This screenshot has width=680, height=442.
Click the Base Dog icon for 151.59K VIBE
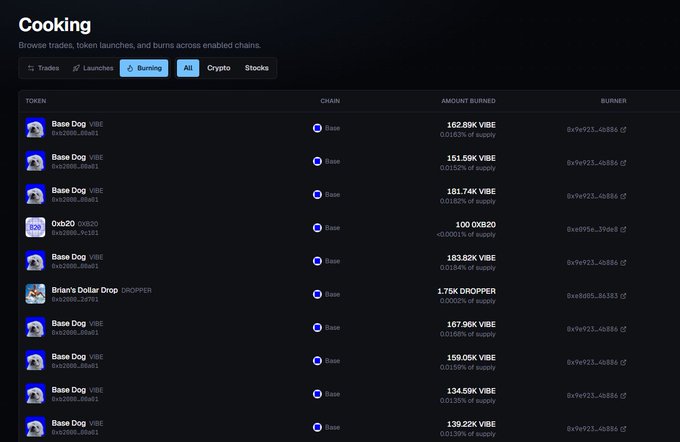35,161
